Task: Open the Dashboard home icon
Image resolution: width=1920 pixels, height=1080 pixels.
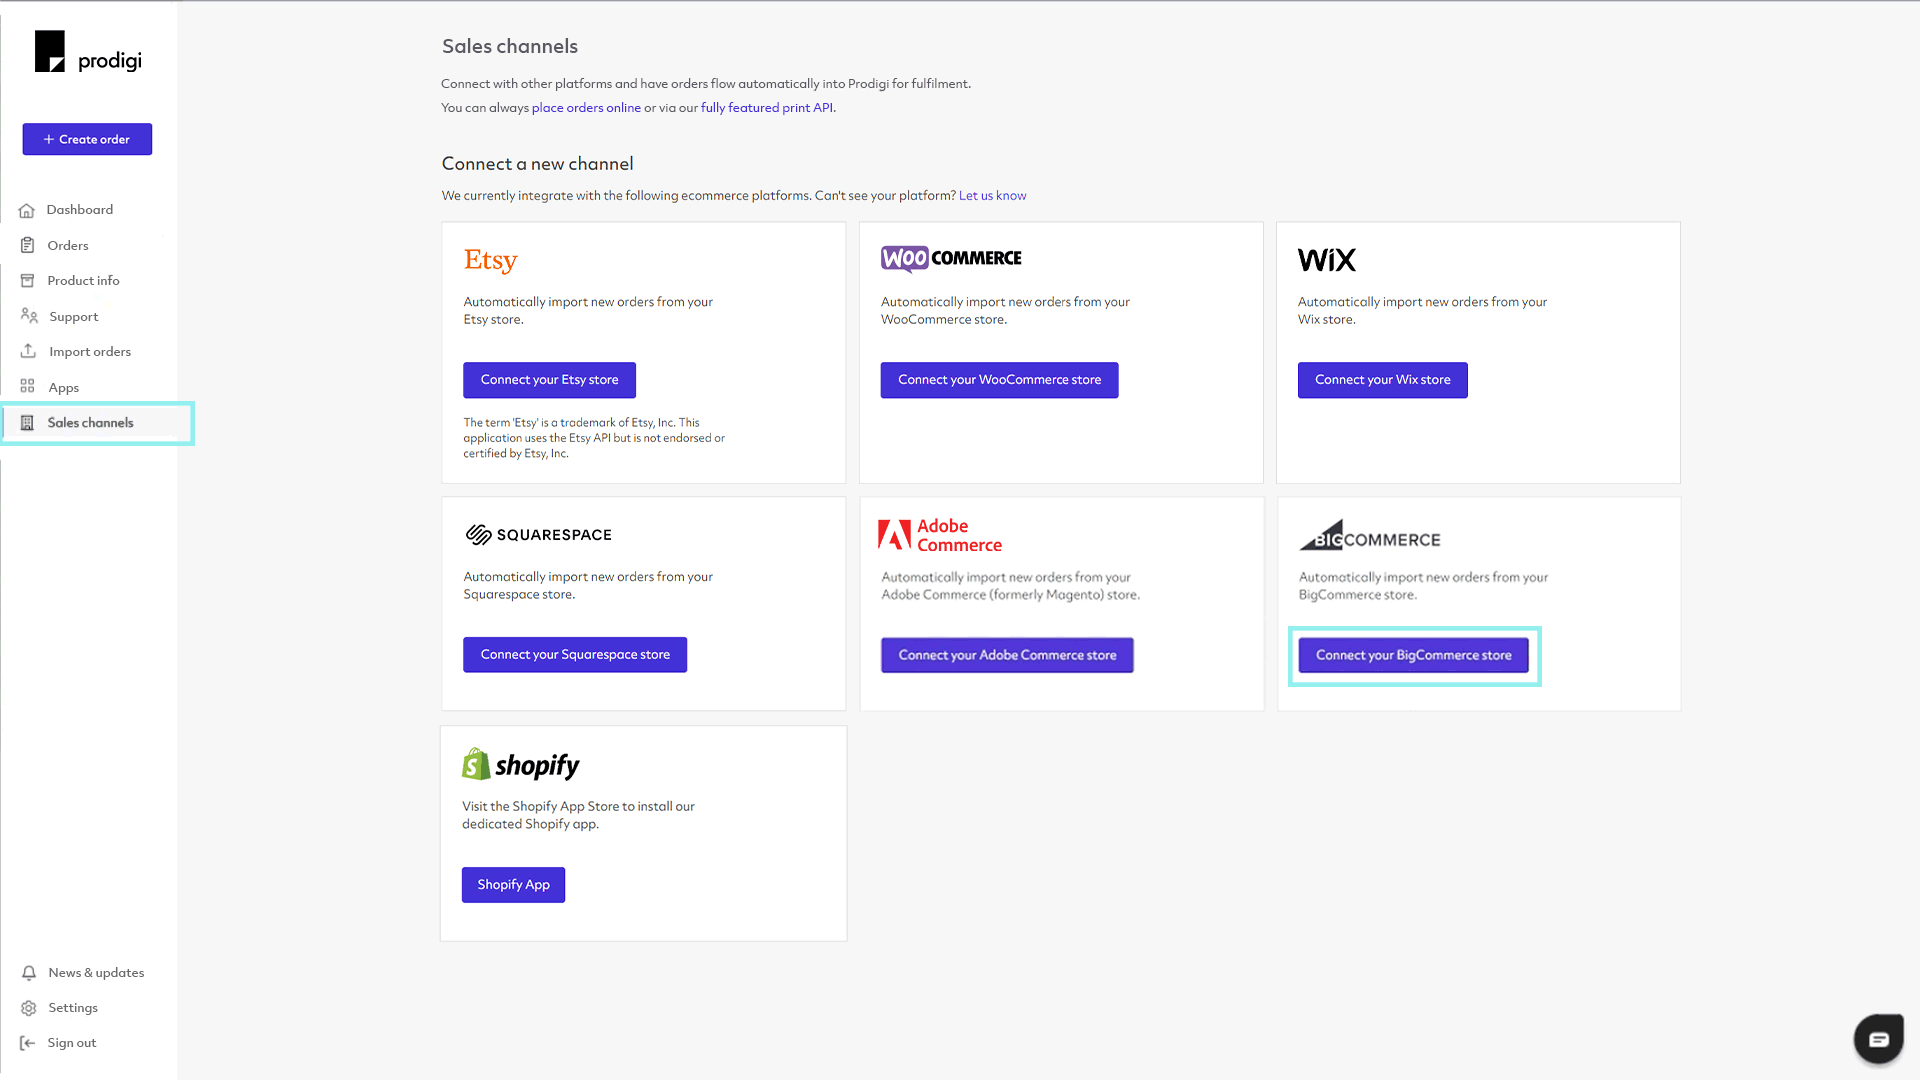Action: click(28, 209)
